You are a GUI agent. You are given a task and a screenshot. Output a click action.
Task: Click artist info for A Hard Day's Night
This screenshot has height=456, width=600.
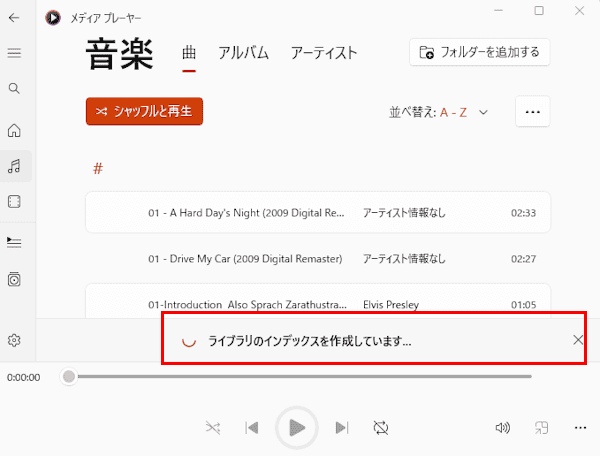404,212
